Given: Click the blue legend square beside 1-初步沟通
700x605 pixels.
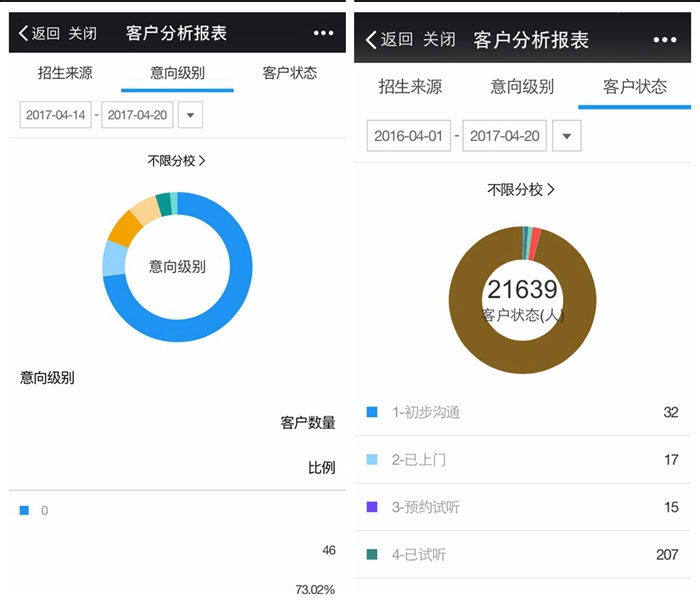Looking at the screenshot, I should pyautogui.click(x=372, y=412).
